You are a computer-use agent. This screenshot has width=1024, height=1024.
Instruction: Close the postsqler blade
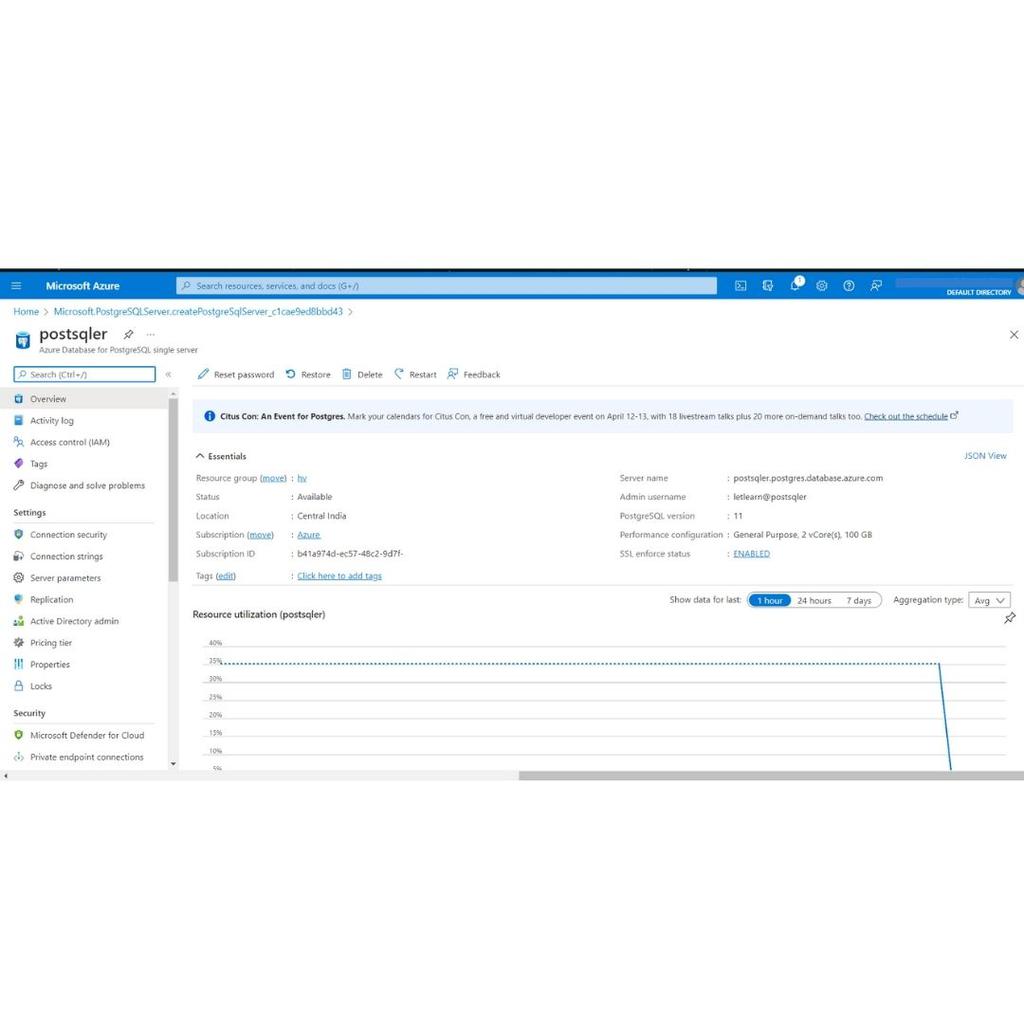tap(1014, 334)
